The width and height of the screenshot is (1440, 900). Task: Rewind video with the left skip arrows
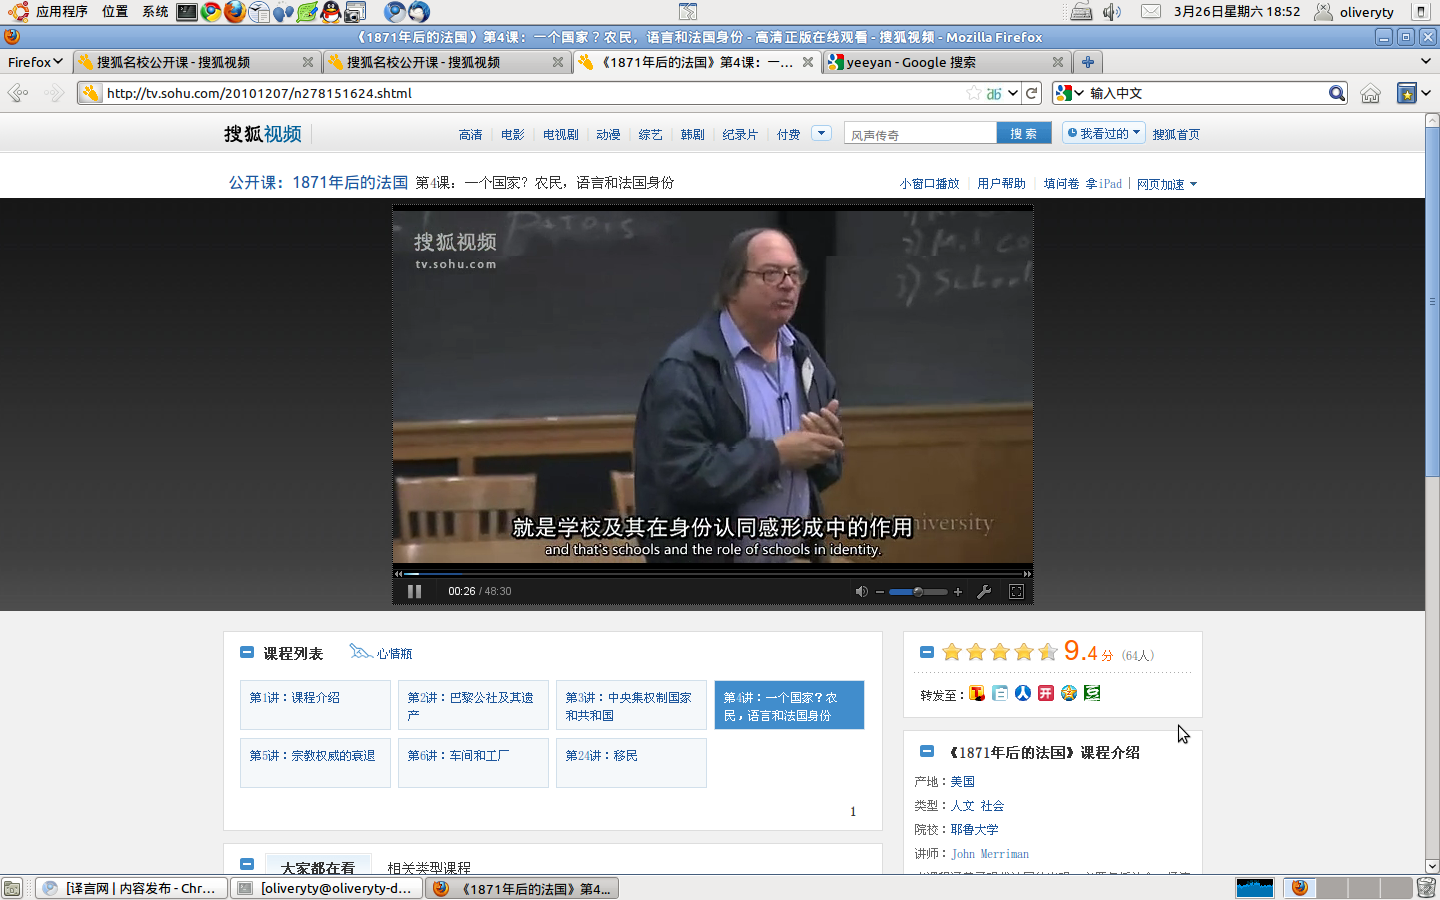[399, 574]
